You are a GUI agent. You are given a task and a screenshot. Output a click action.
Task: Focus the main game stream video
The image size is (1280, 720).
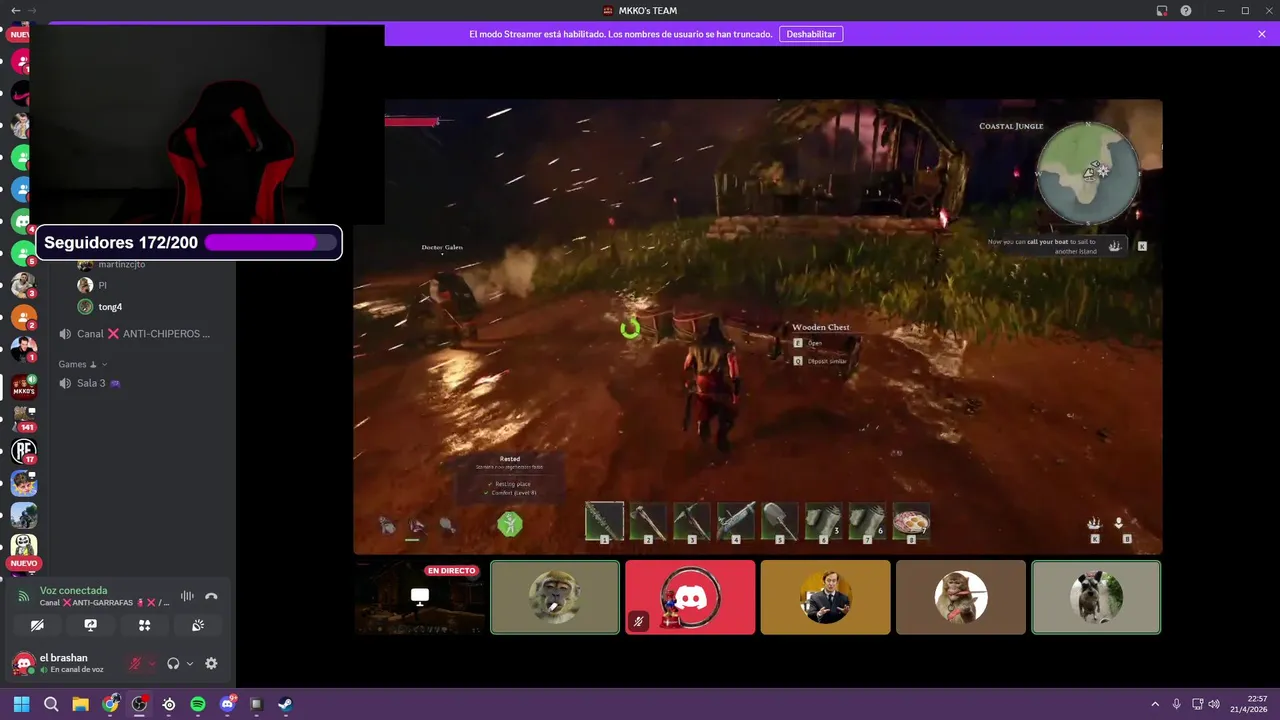758,327
